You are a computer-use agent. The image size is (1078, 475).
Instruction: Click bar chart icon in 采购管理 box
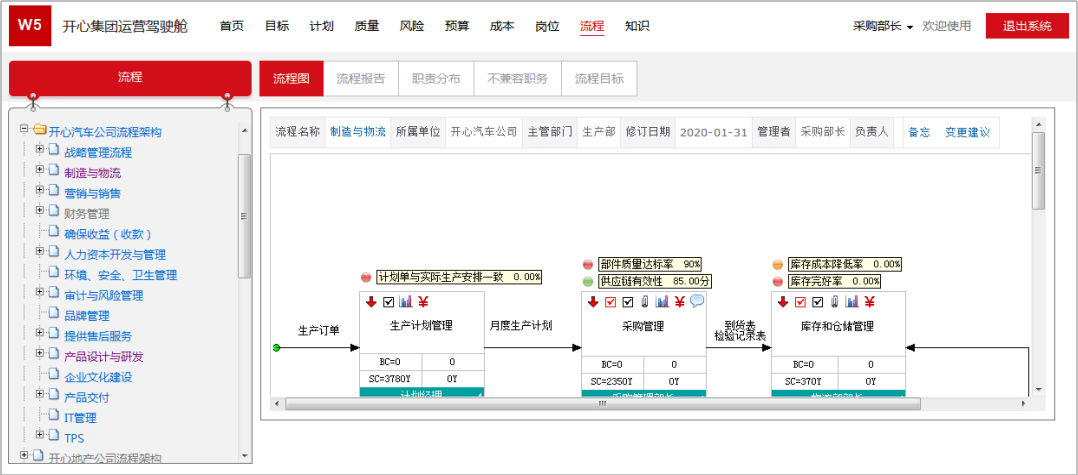tap(662, 302)
